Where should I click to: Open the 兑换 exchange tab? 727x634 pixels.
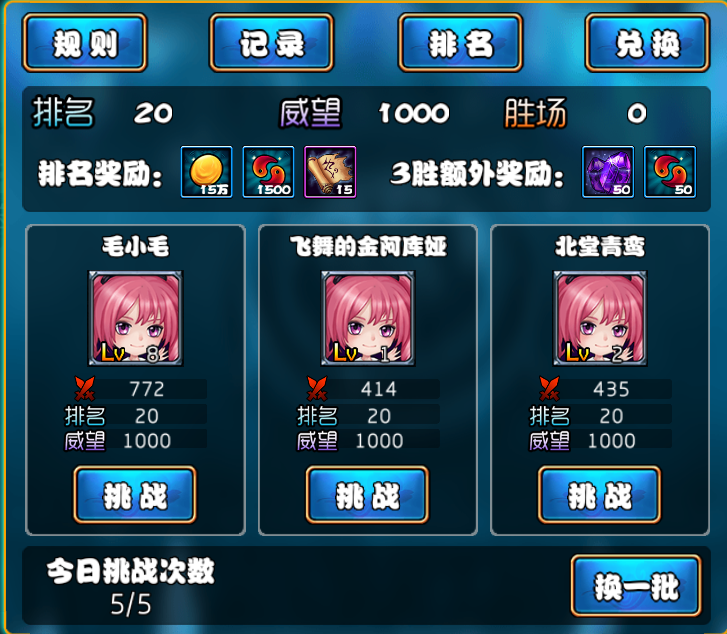(x=647, y=43)
